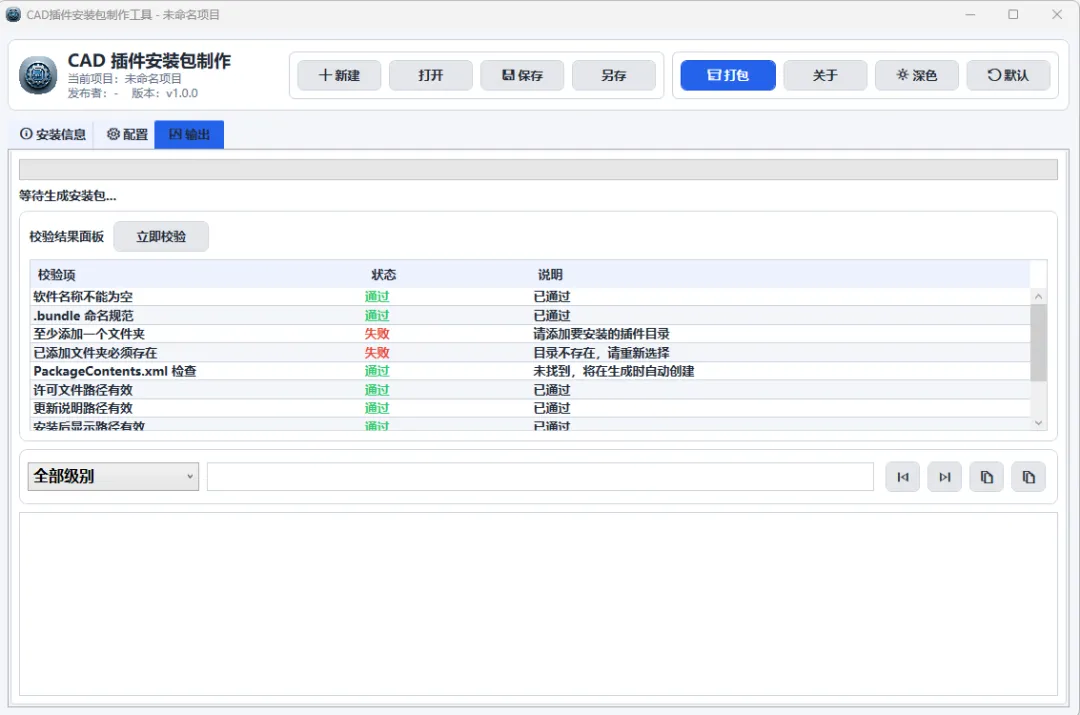
Task: Save the project using the 保存 button
Action: pos(522,75)
